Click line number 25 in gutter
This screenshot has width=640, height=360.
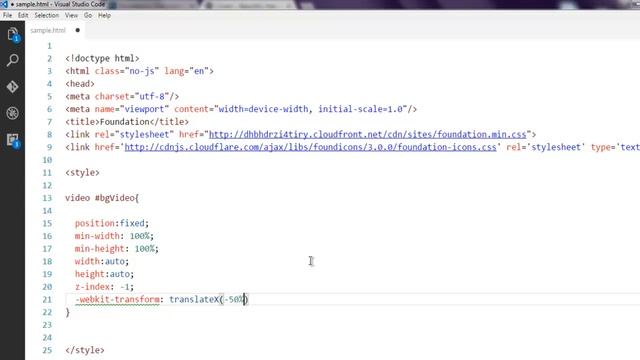pos(47,350)
